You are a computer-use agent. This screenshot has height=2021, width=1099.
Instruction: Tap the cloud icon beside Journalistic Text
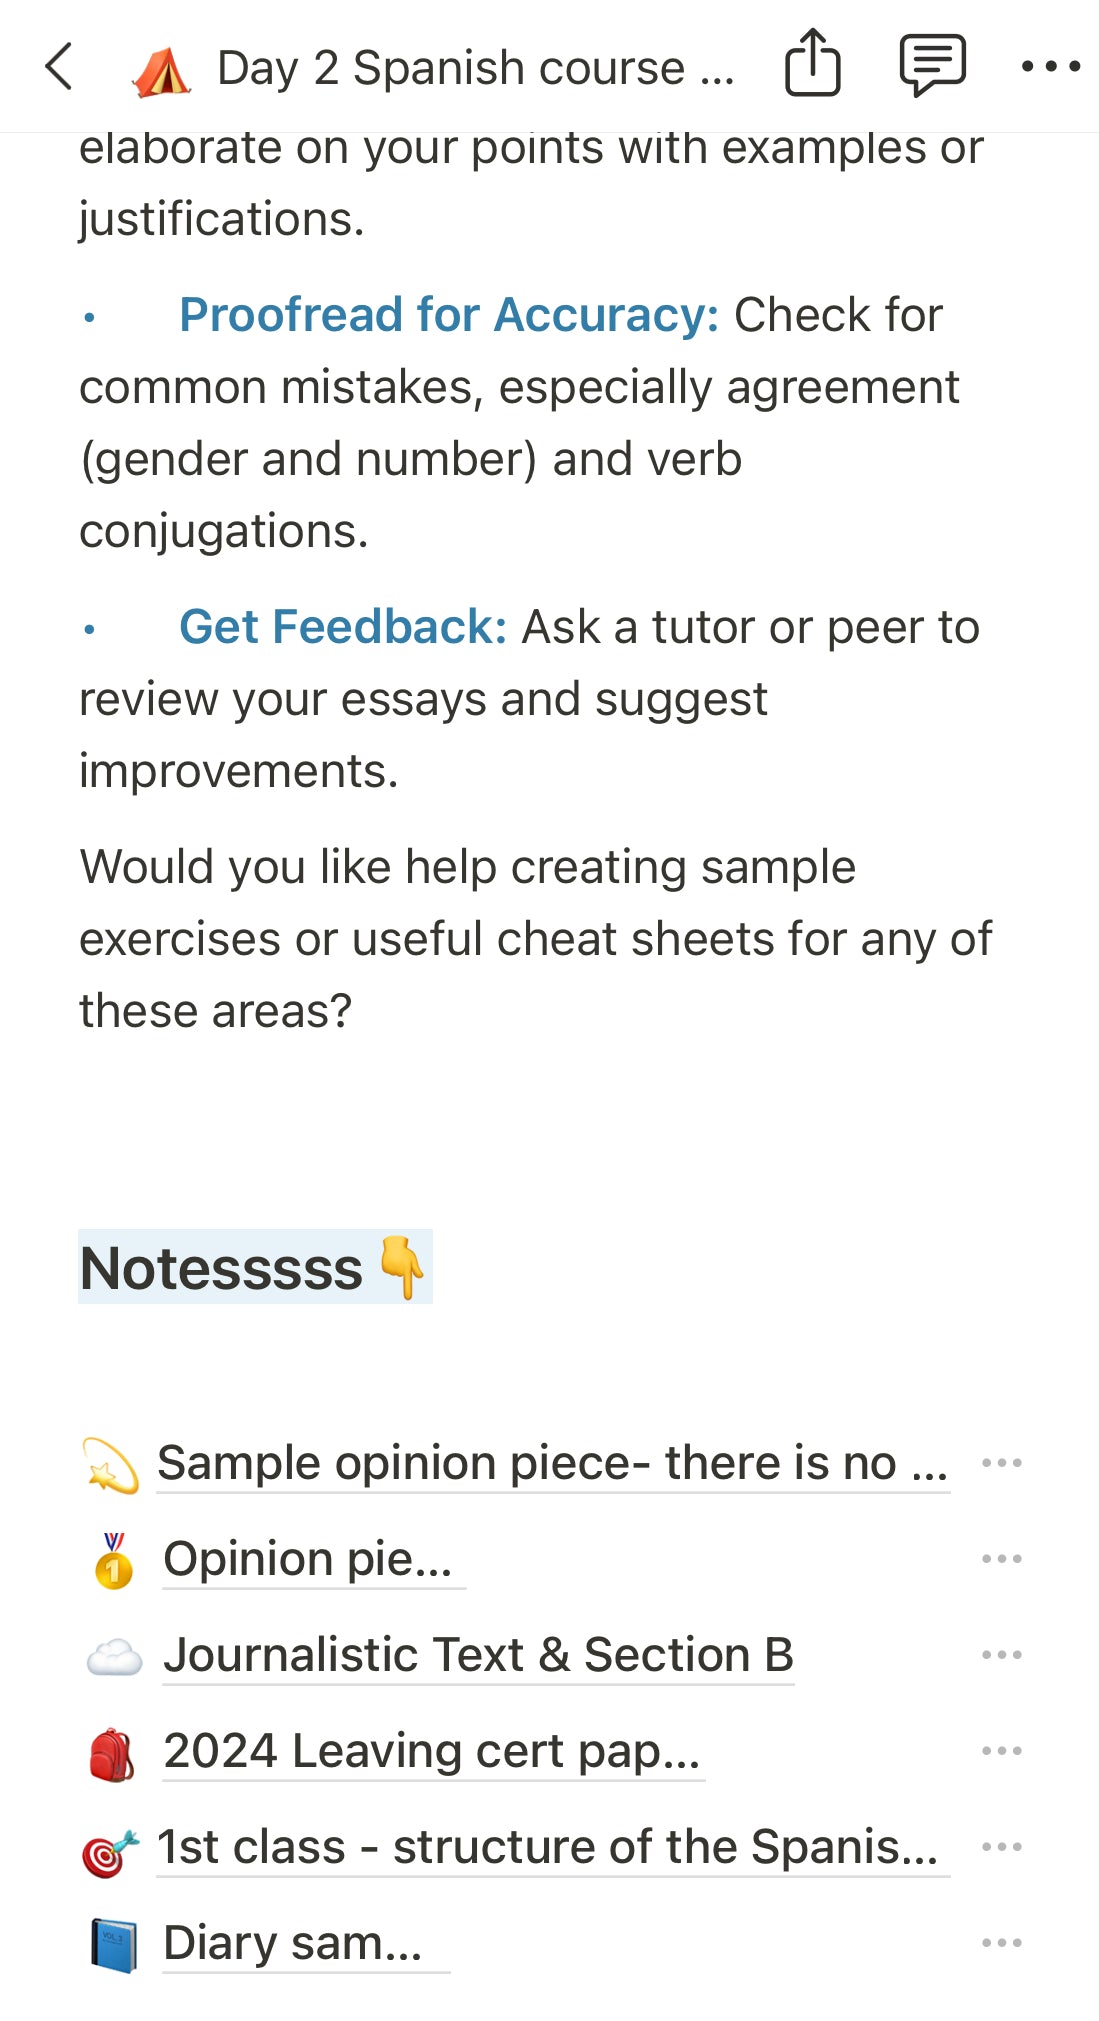(x=114, y=1656)
